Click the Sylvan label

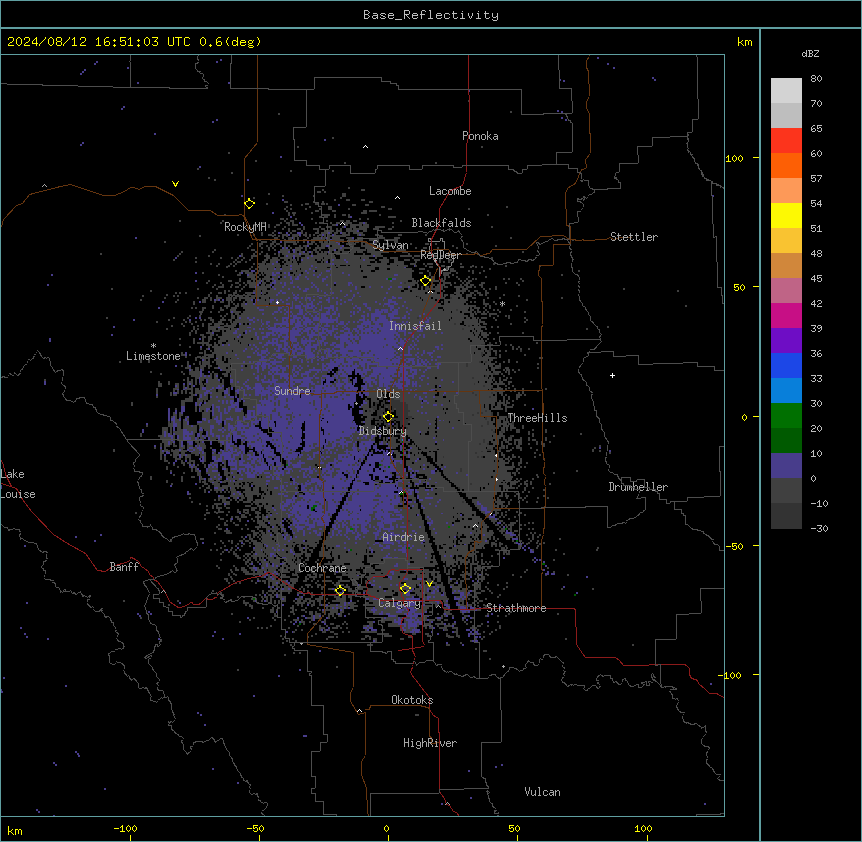(390, 245)
